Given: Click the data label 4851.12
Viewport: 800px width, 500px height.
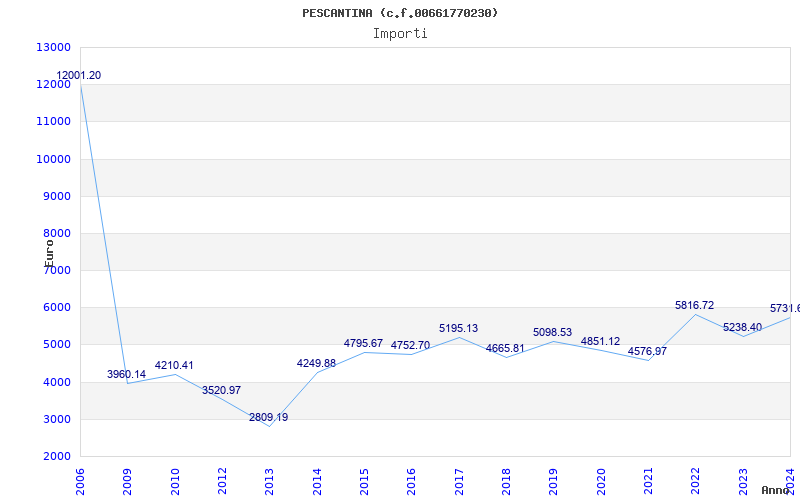Looking at the screenshot, I should 601,342.
